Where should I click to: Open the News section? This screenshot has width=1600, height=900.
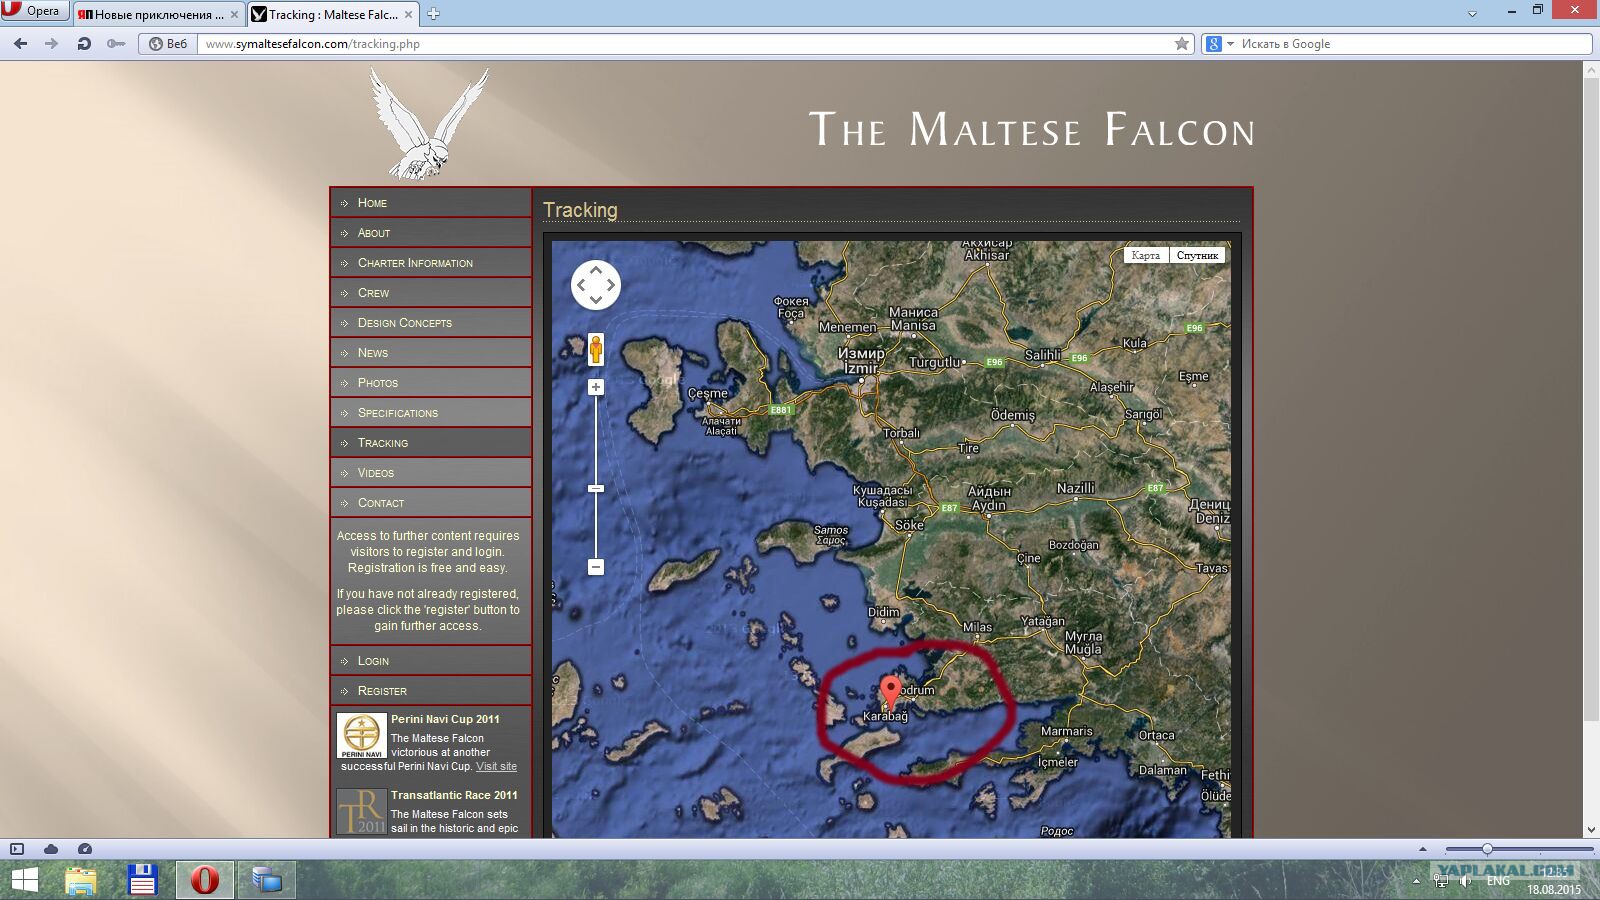tap(431, 353)
